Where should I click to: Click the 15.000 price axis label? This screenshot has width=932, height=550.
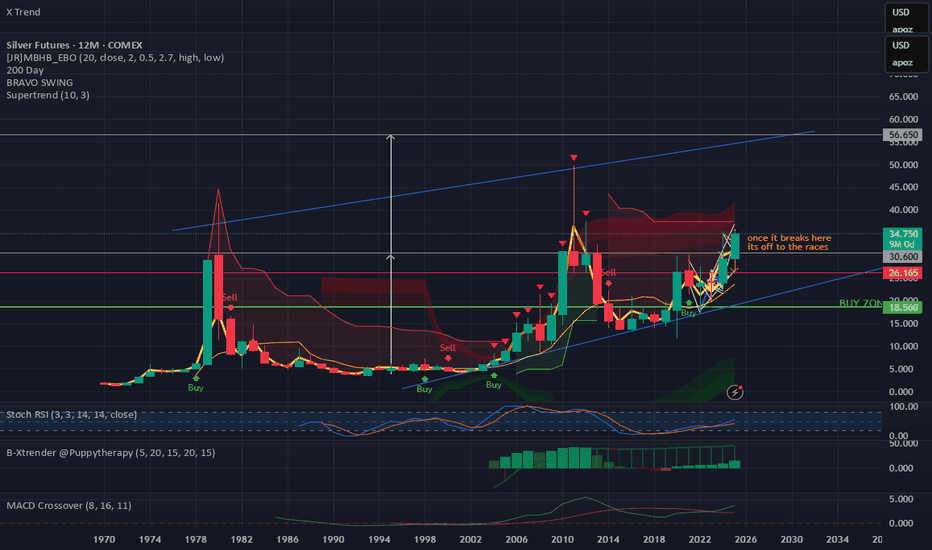tap(903, 323)
